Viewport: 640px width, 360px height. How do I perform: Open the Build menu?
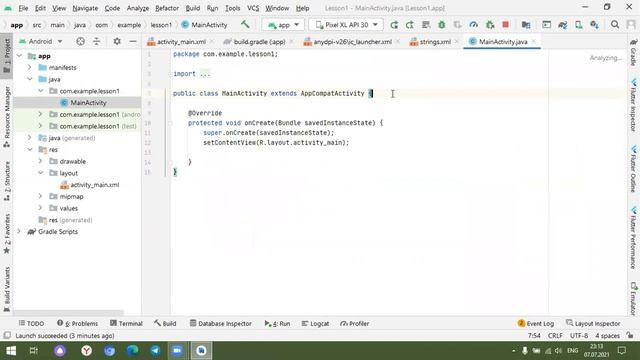click(193, 8)
